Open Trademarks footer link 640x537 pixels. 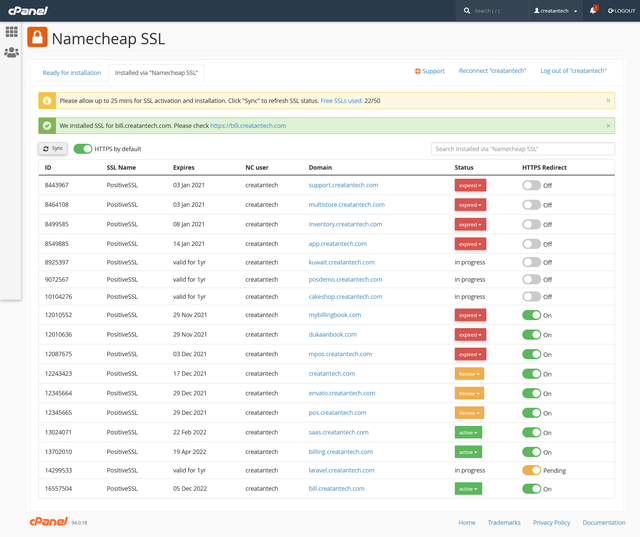504,522
